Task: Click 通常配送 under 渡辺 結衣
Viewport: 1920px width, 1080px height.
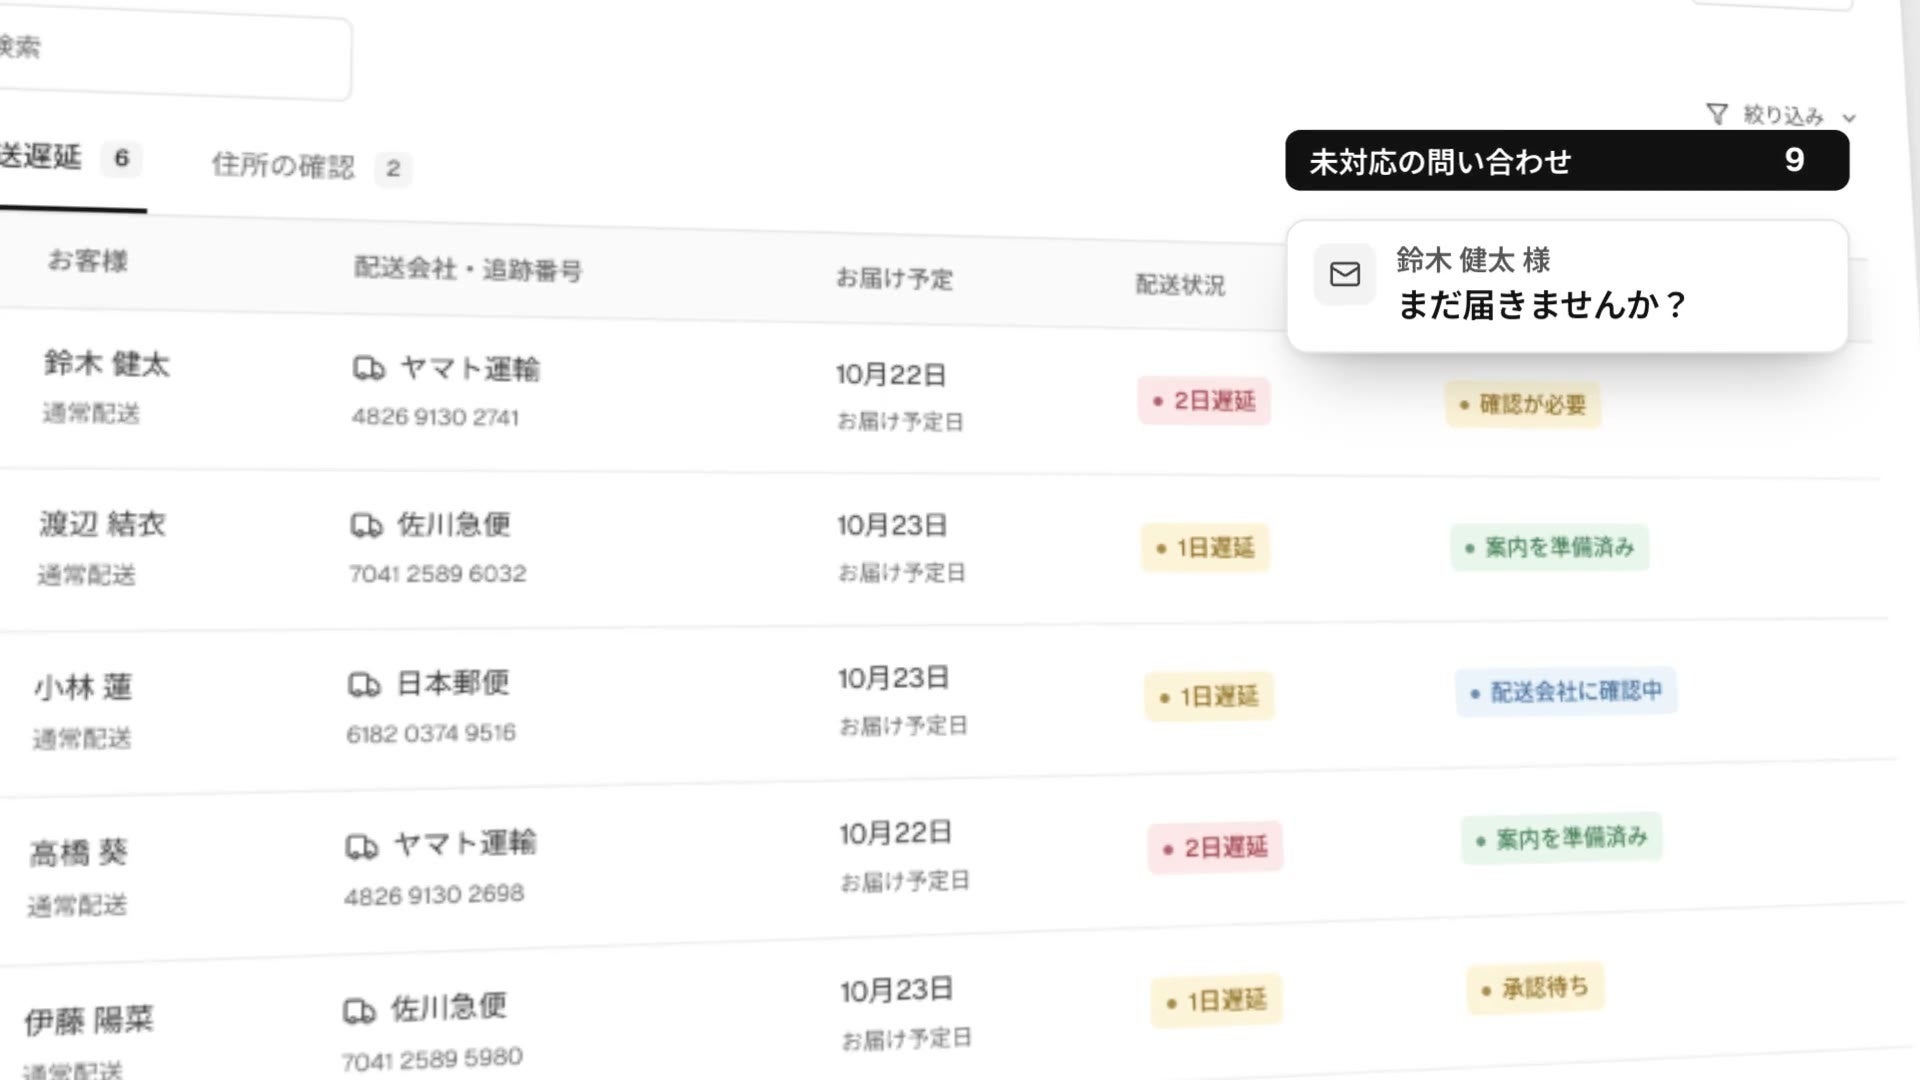Action: pyautogui.click(x=87, y=575)
